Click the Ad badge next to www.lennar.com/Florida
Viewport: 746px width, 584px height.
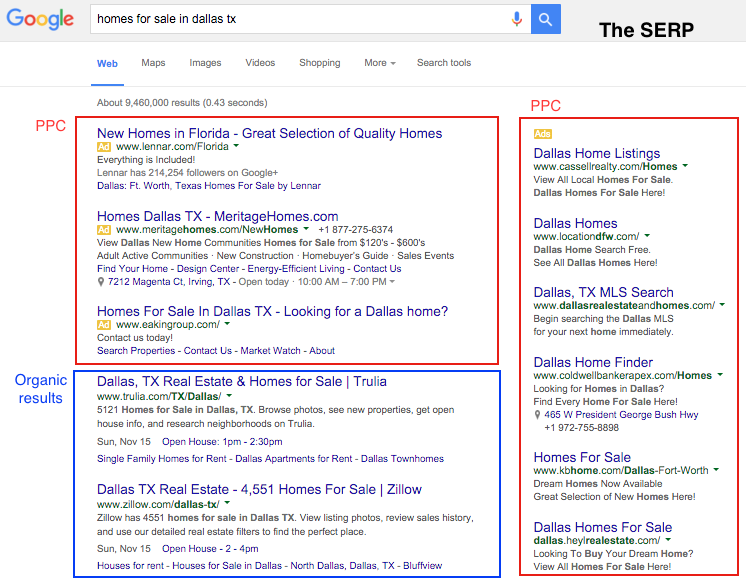tap(104, 147)
